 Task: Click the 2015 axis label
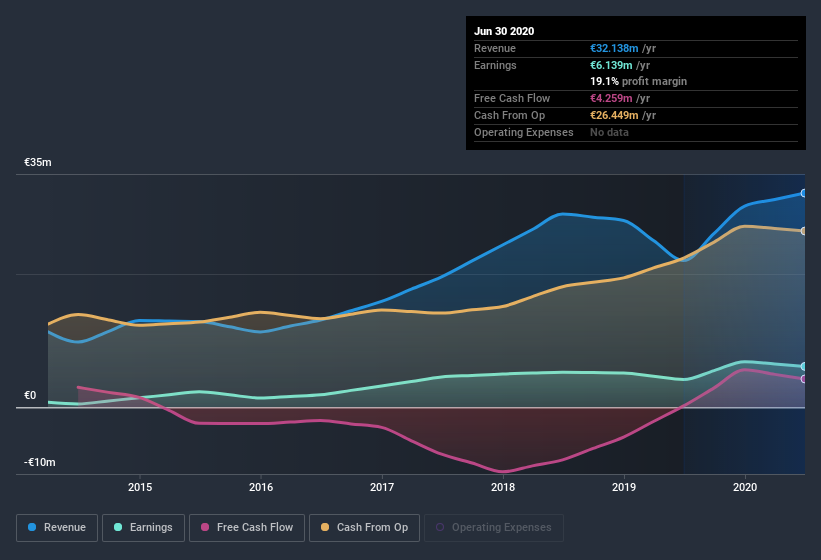[140, 487]
